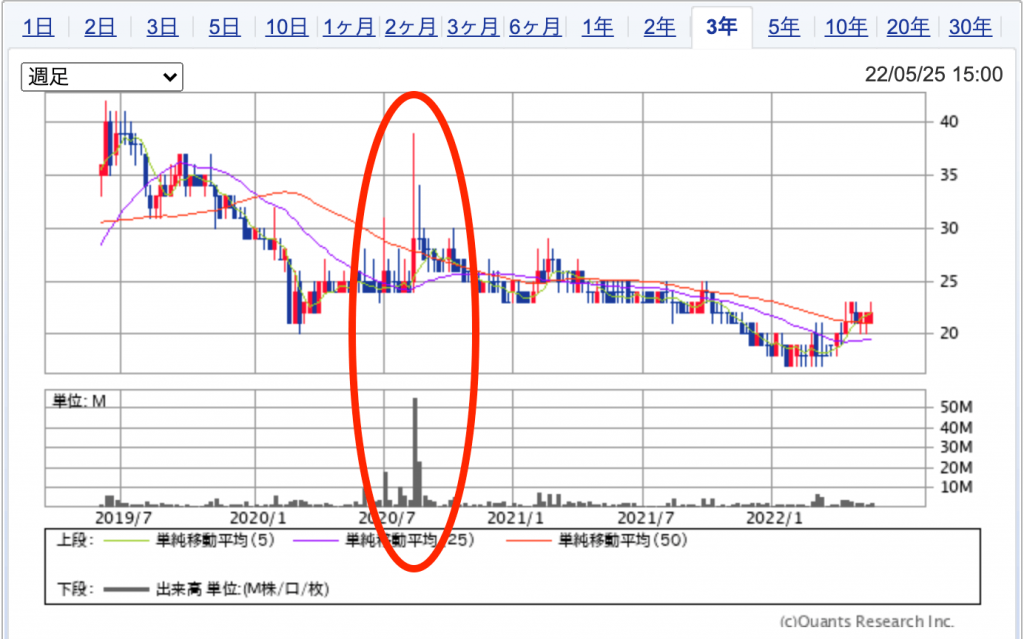Viewport: 1024px width, 639px height.
Task: Show the 2ヶ月 chart range
Action: (411, 27)
